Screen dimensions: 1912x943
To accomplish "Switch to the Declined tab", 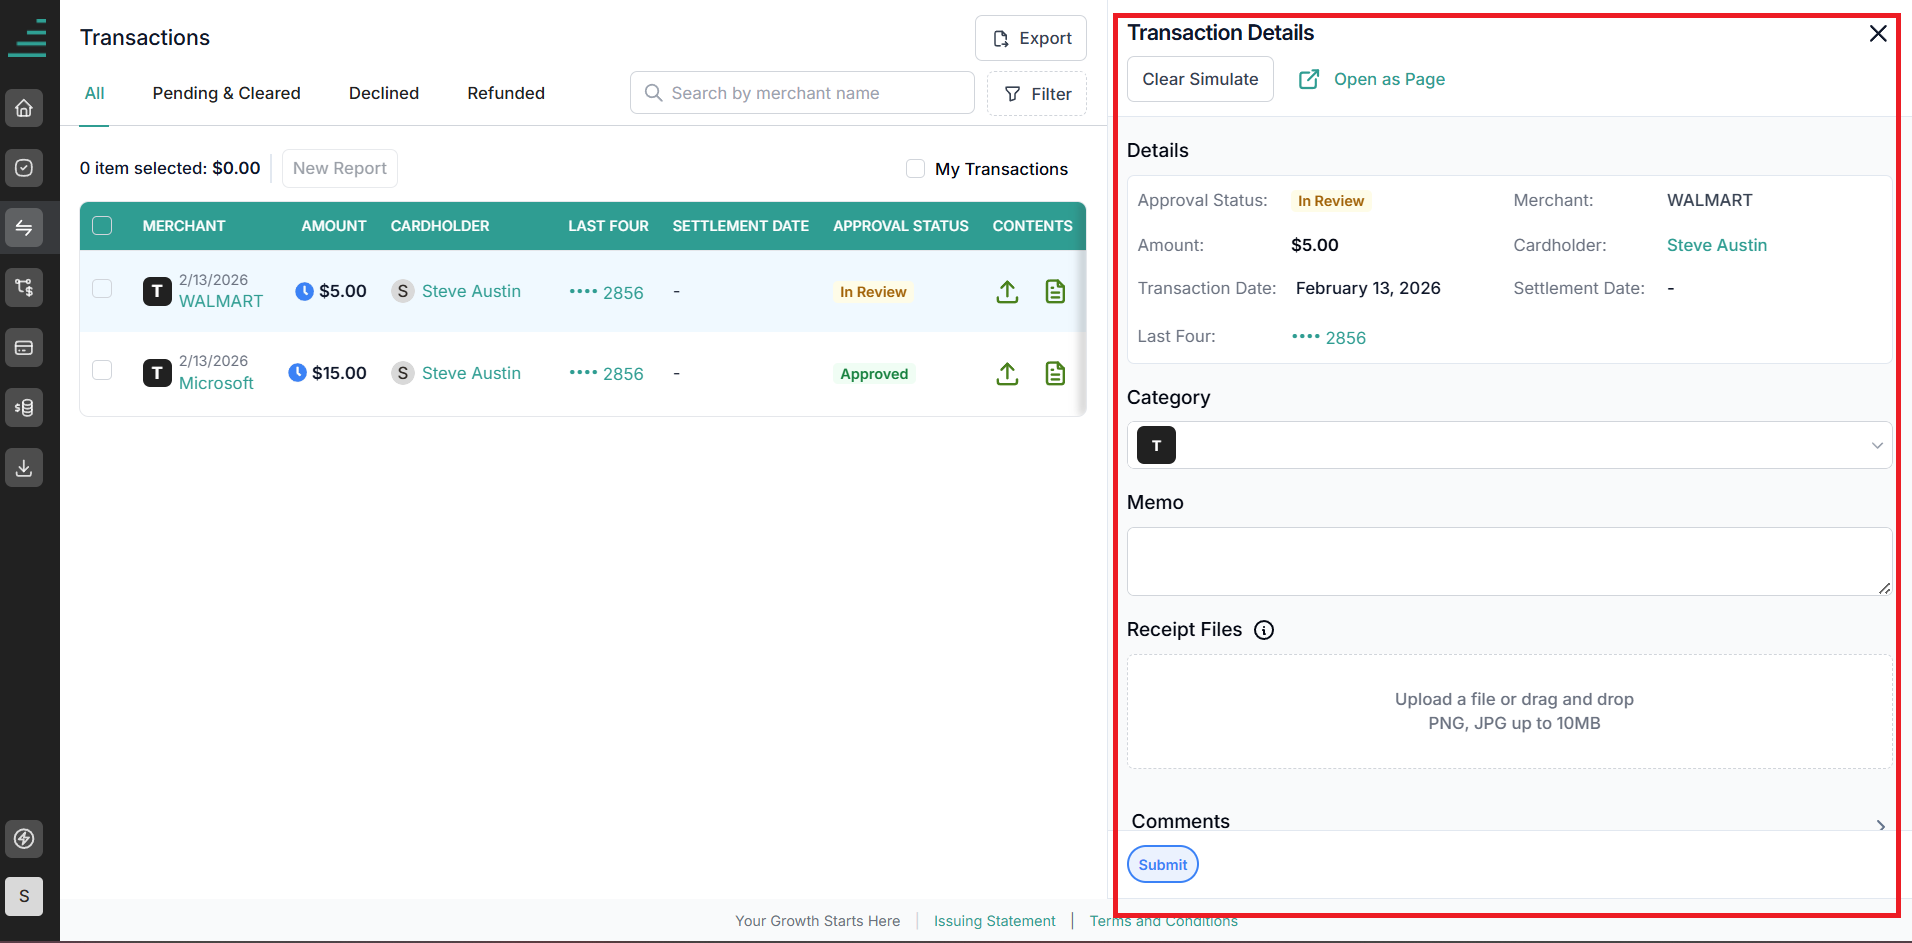I will [384, 93].
